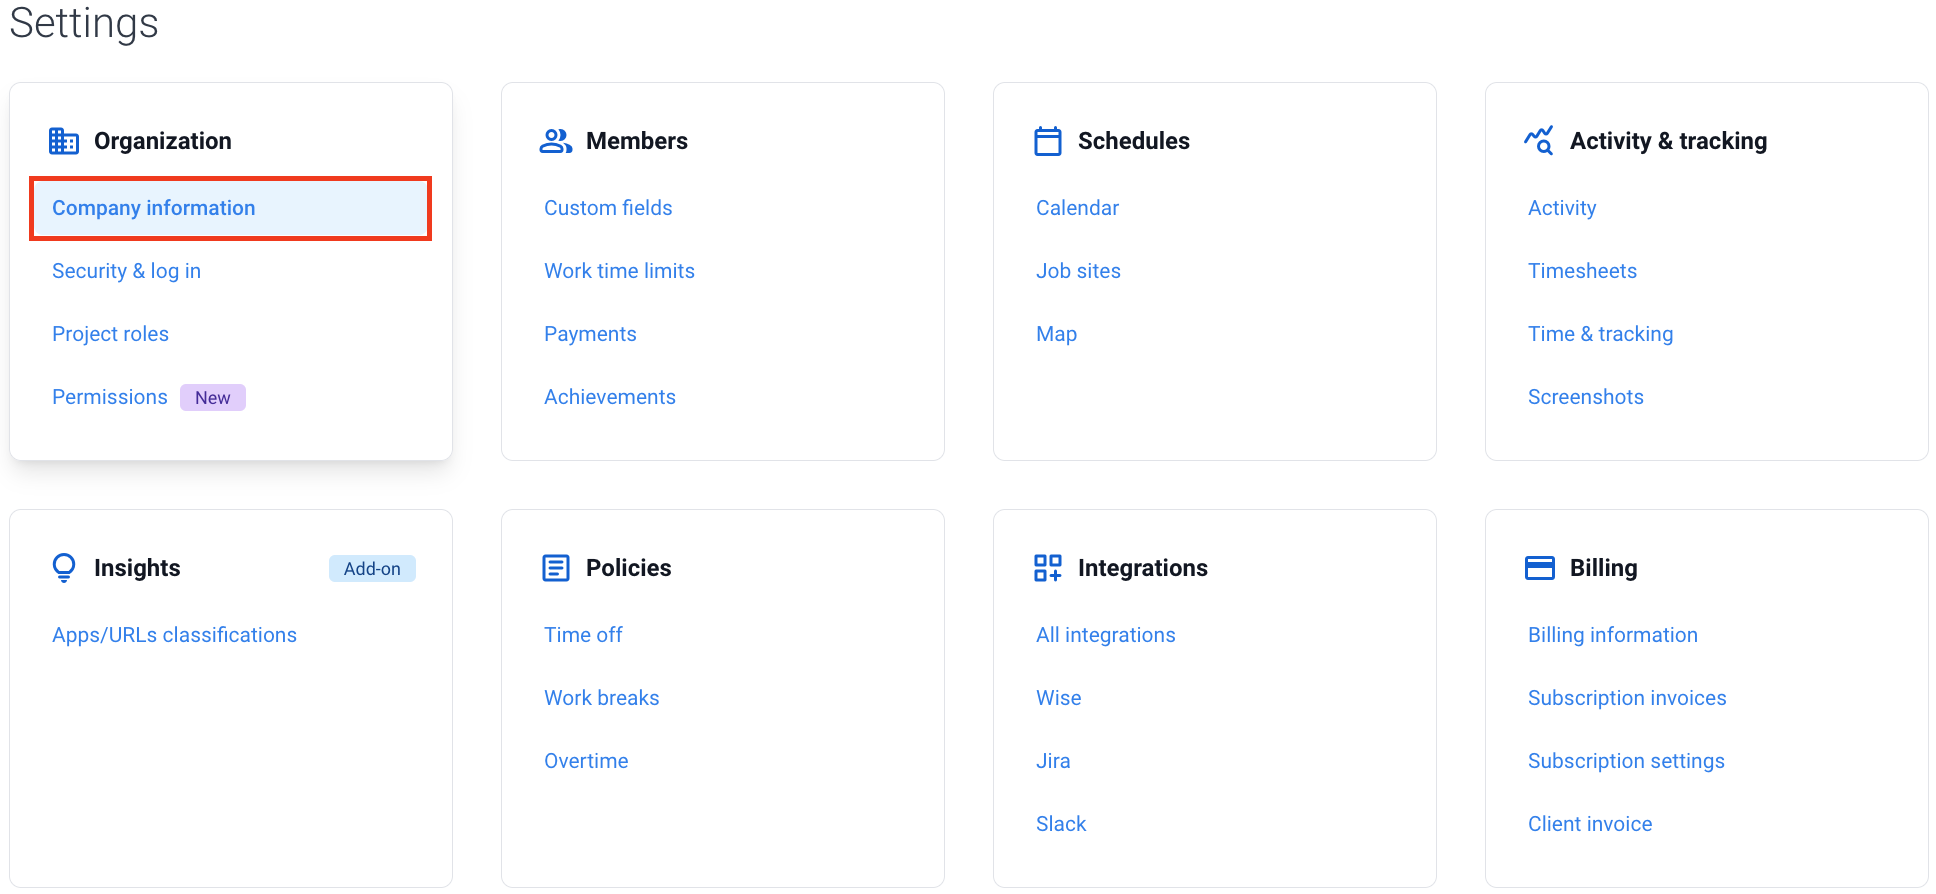Click the Policies document icon
The height and width of the screenshot is (894, 1936).
(x=556, y=568)
